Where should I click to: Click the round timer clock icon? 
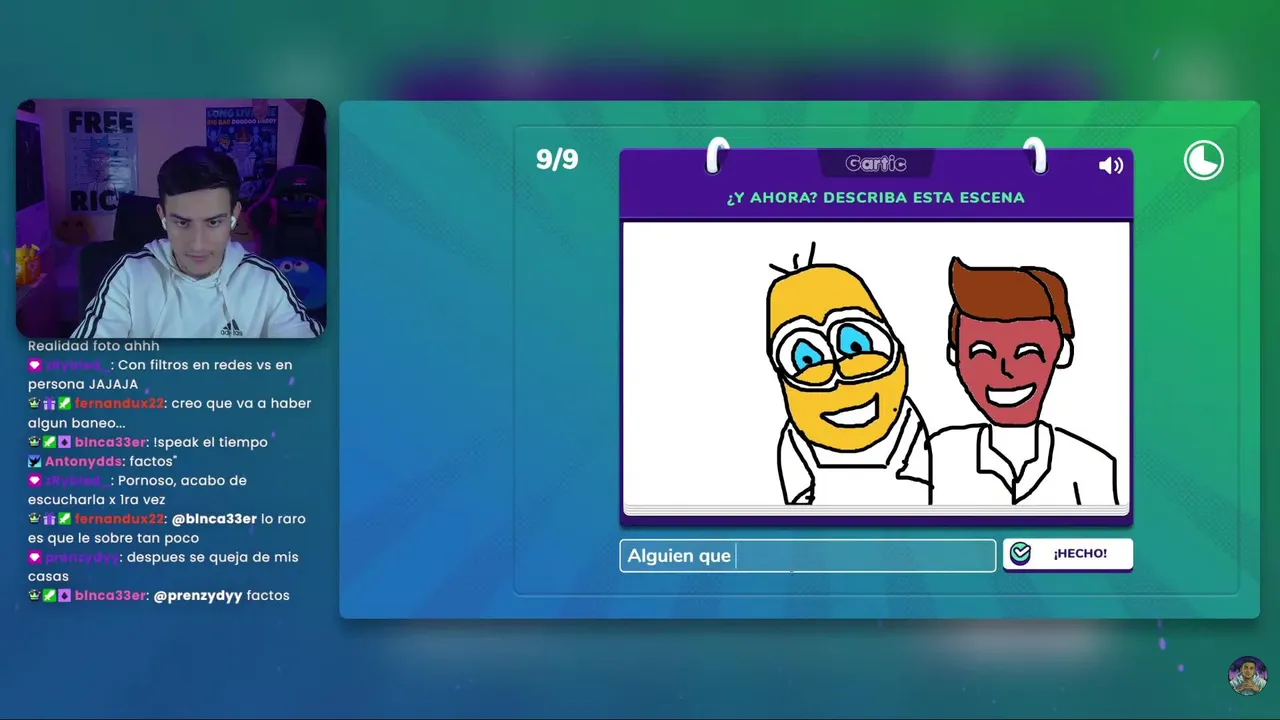coord(1204,160)
